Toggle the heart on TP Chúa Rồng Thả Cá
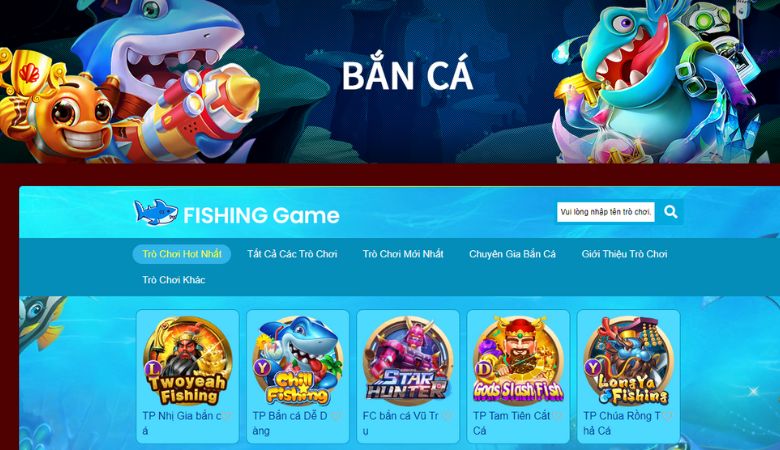780x450 pixels. coord(668,416)
